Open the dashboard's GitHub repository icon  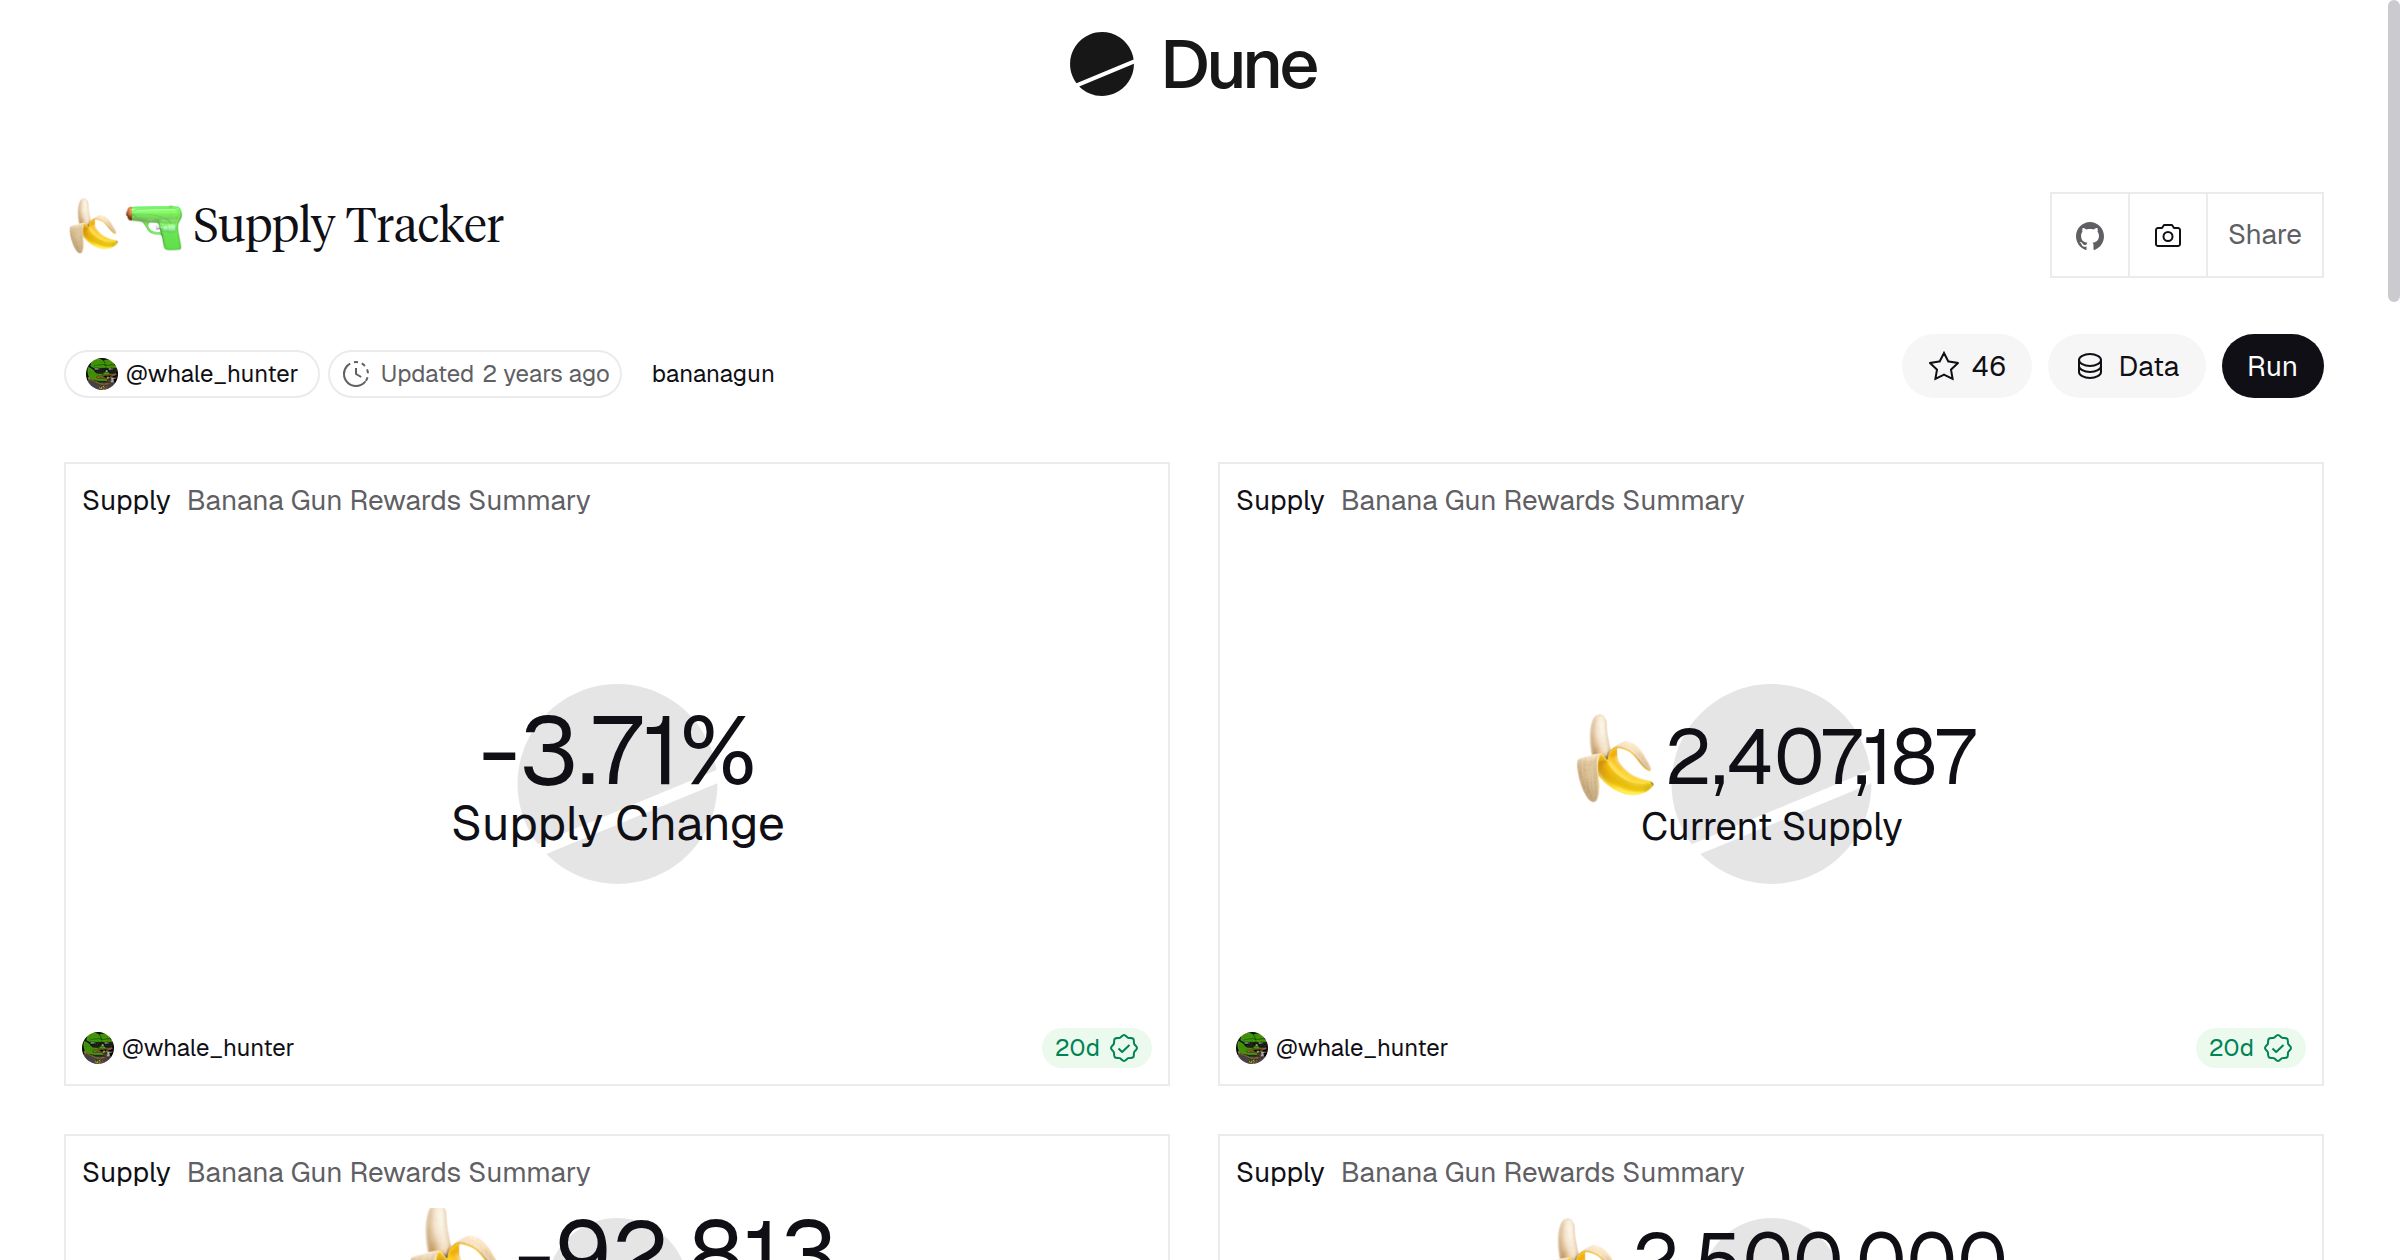[2088, 234]
